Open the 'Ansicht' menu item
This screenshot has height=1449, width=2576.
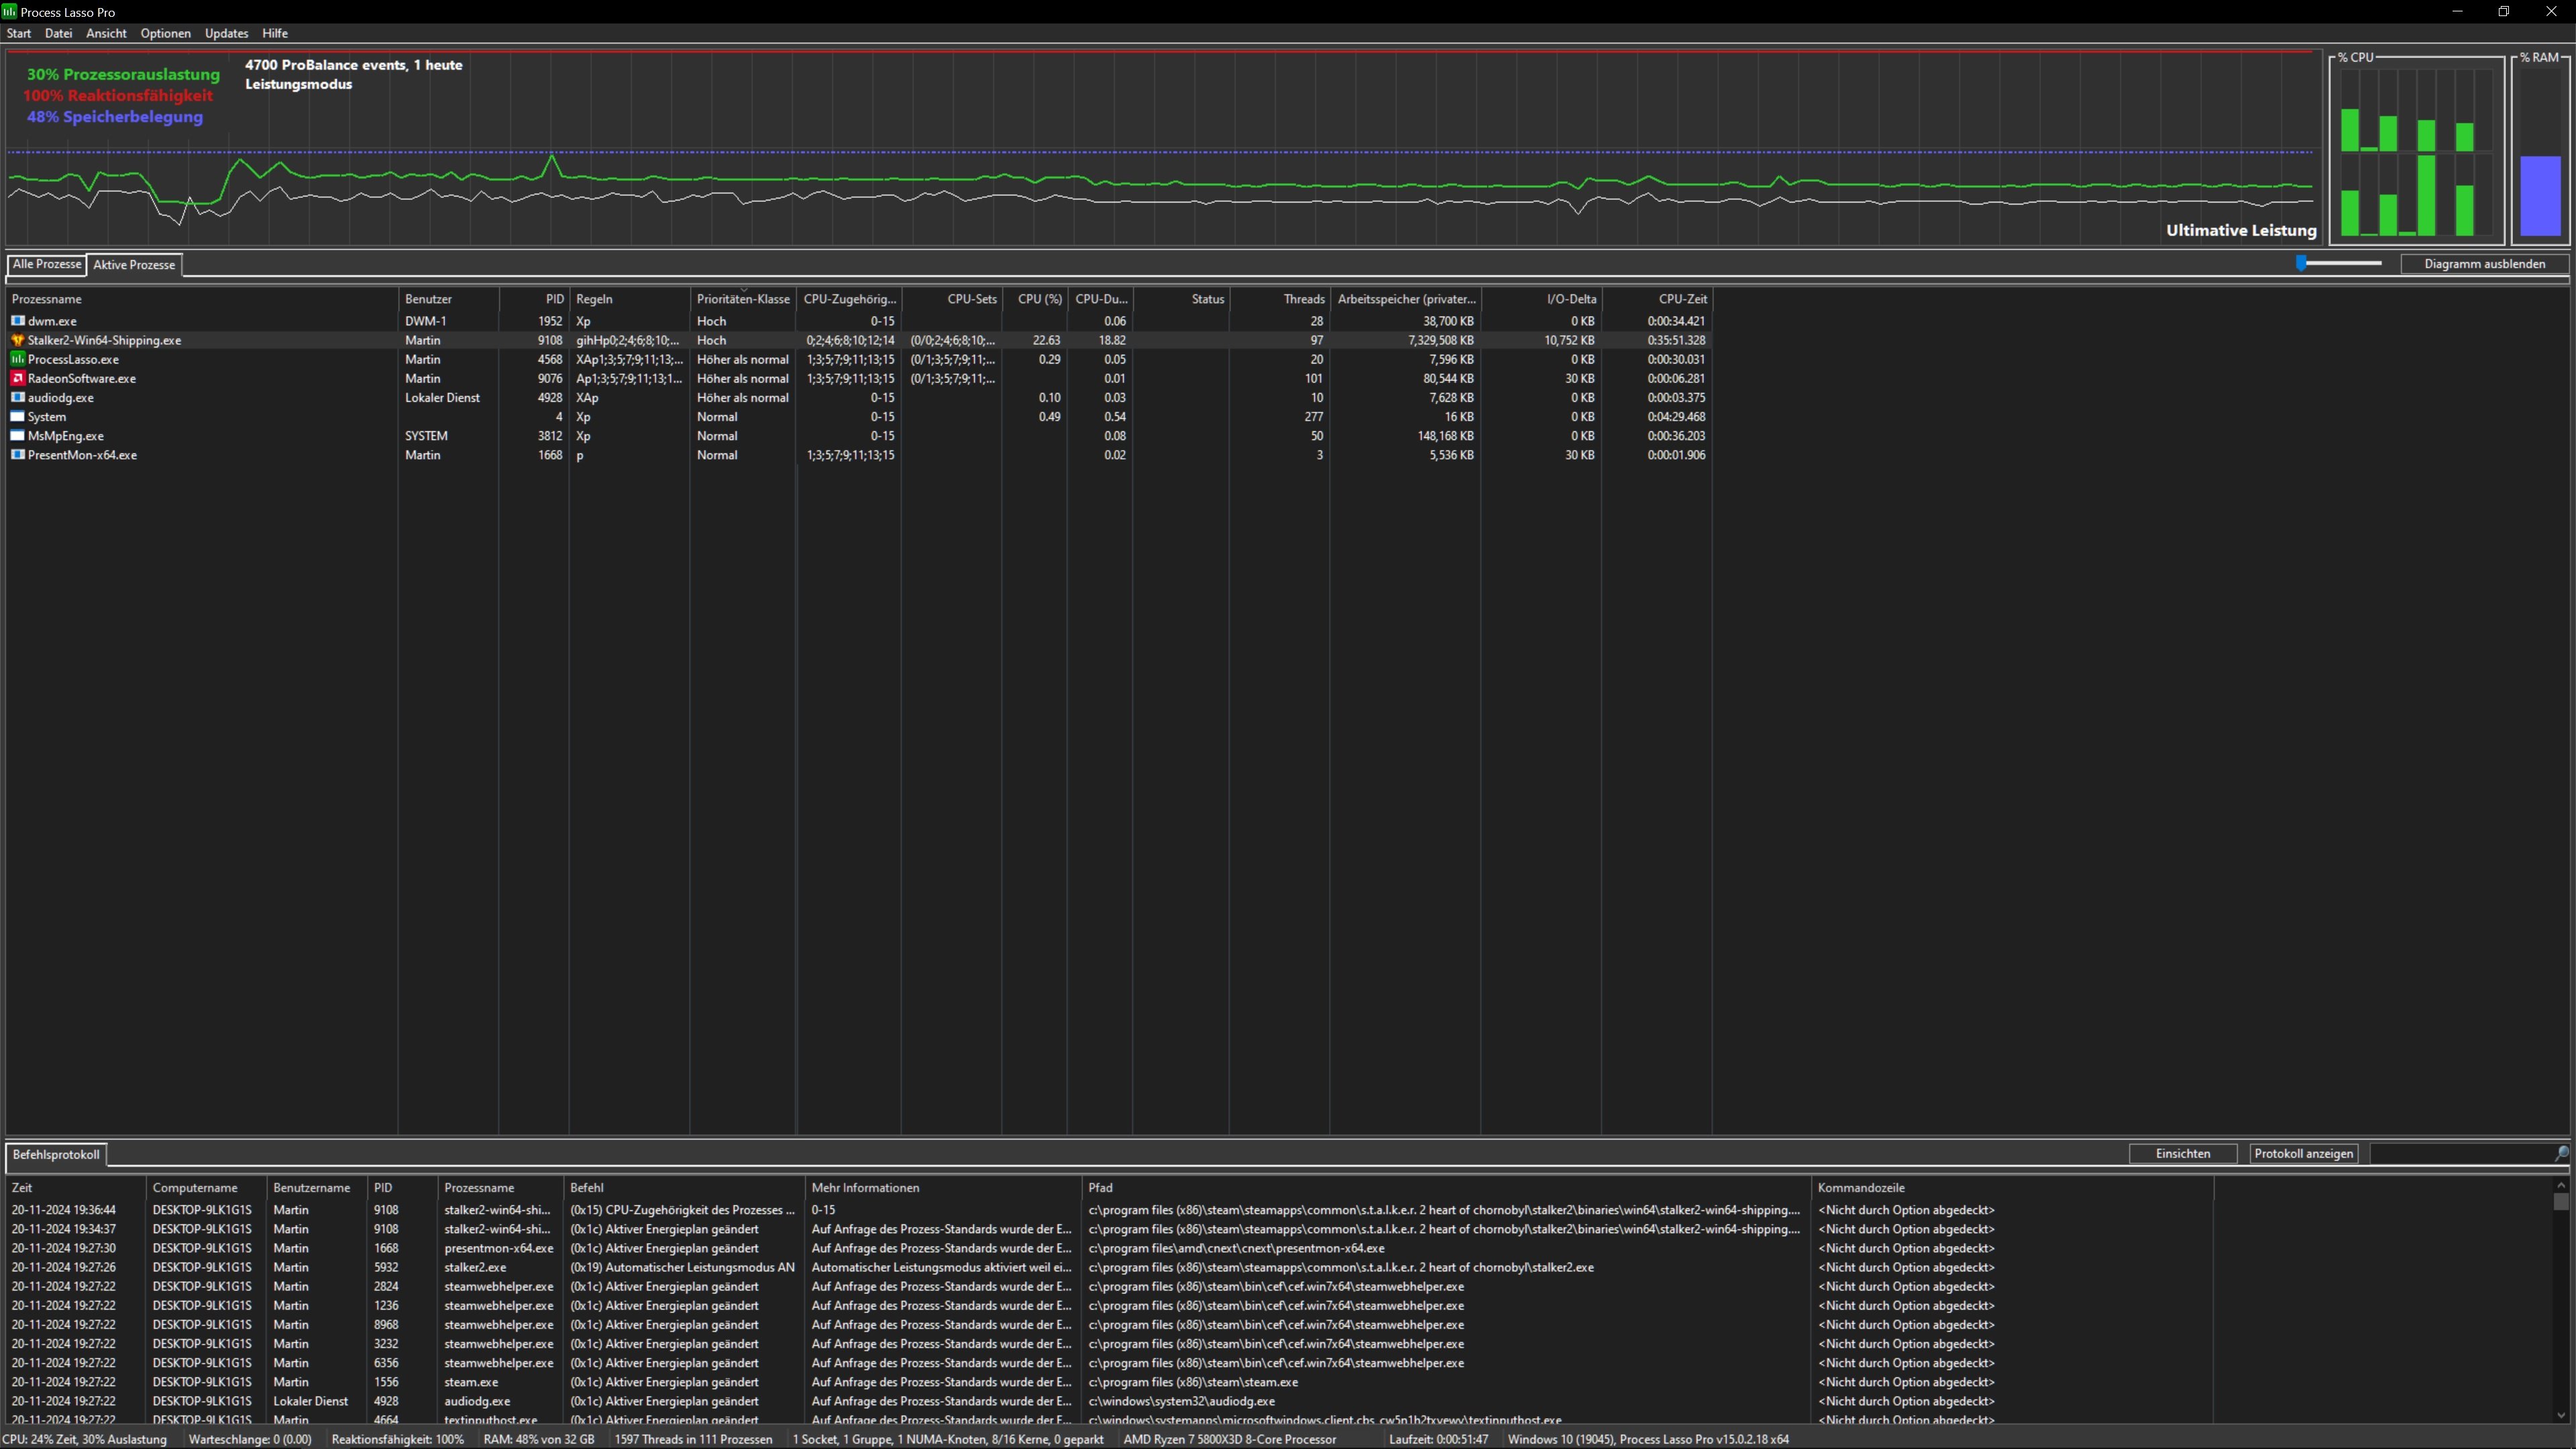(106, 32)
